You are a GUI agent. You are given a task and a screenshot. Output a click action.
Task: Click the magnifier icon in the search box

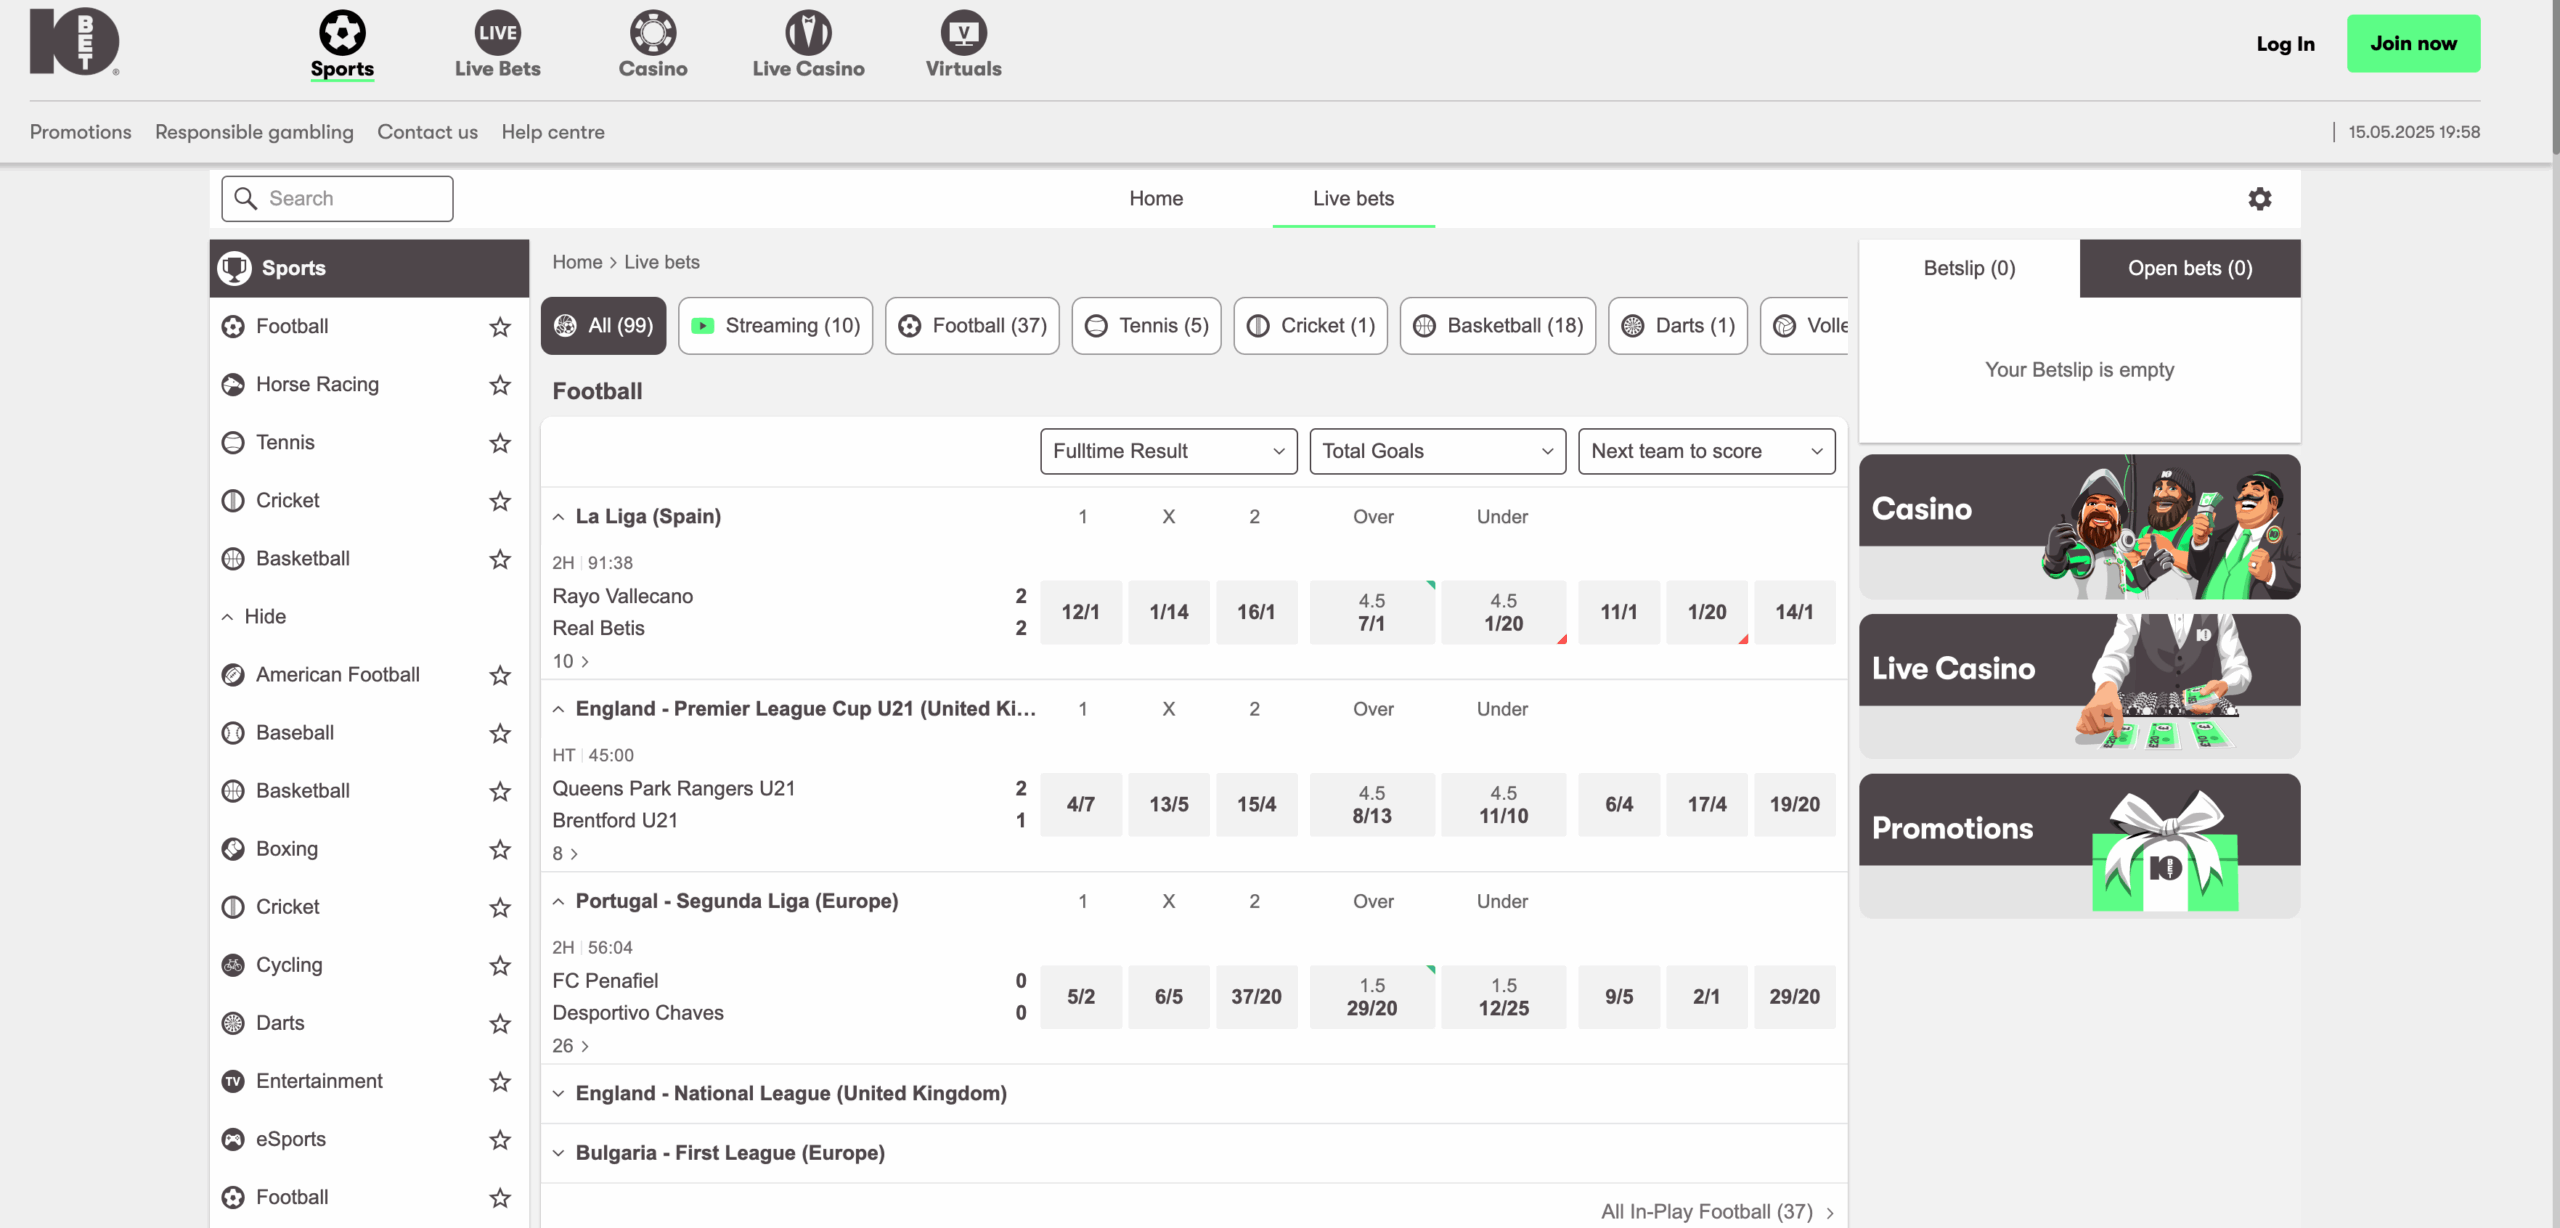(245, 198)
